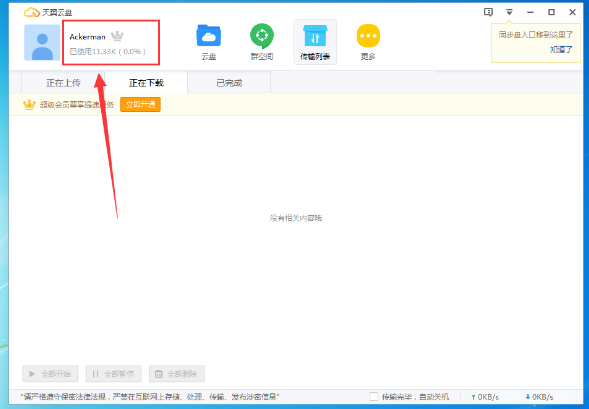Click the 全部暂停 pause all button
589x409 pixels.
tap(113, 374)
